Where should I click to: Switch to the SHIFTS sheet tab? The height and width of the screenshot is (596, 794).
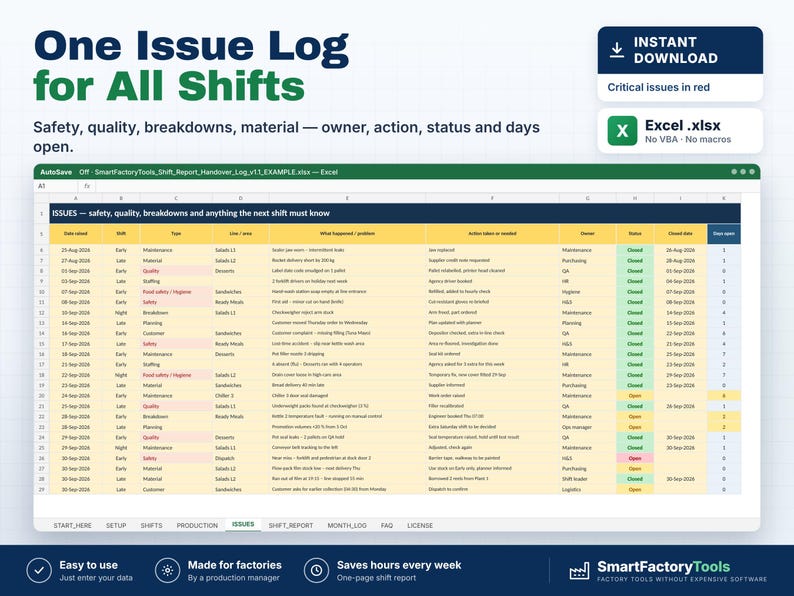point(151,526)
